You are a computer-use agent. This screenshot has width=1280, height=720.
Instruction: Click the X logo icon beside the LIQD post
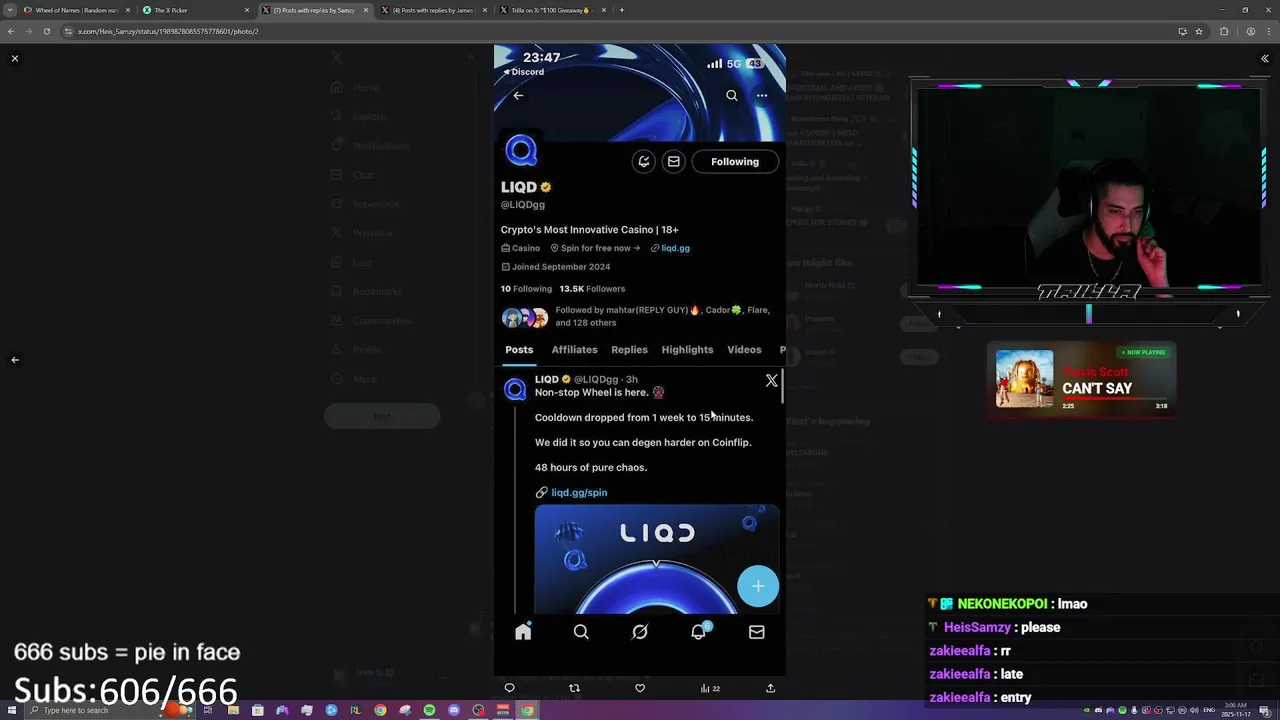coord(771,381)
